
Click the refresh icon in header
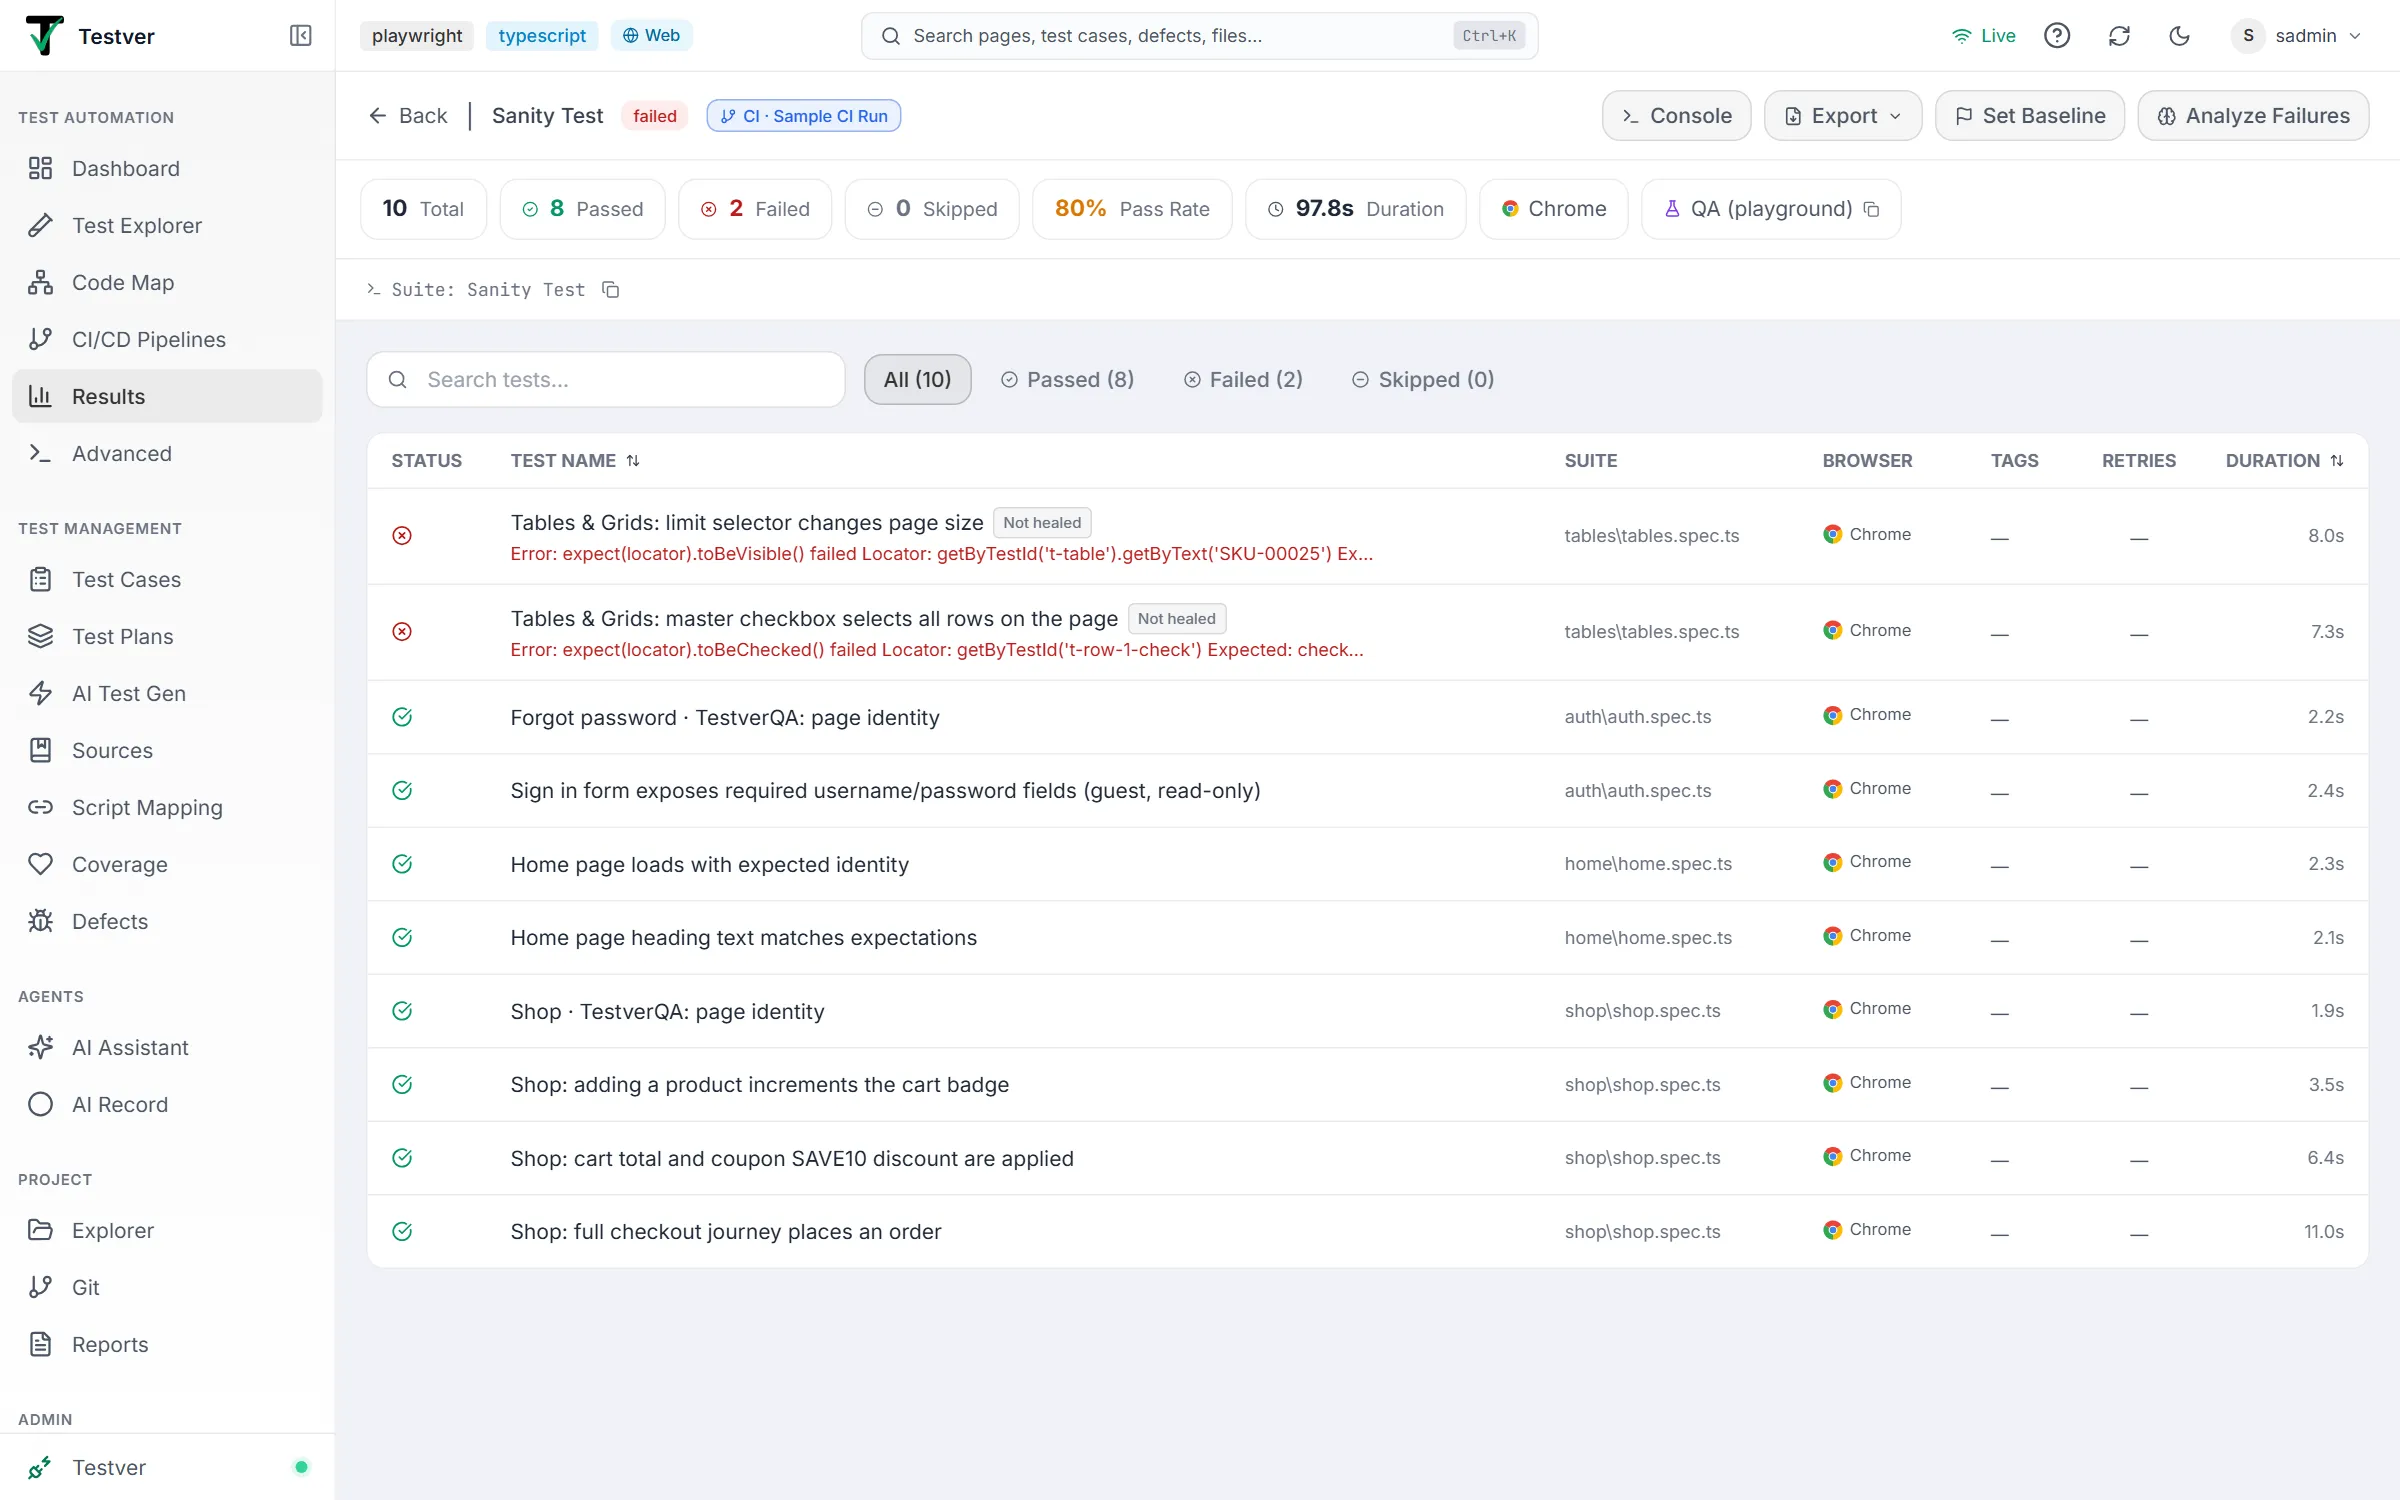point(2119,36)
